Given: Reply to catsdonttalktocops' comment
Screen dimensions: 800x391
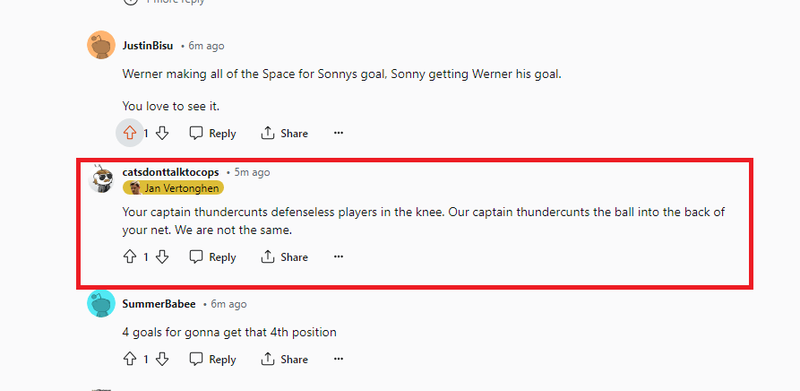Looking at the screenshot, I should coord(213,257).
